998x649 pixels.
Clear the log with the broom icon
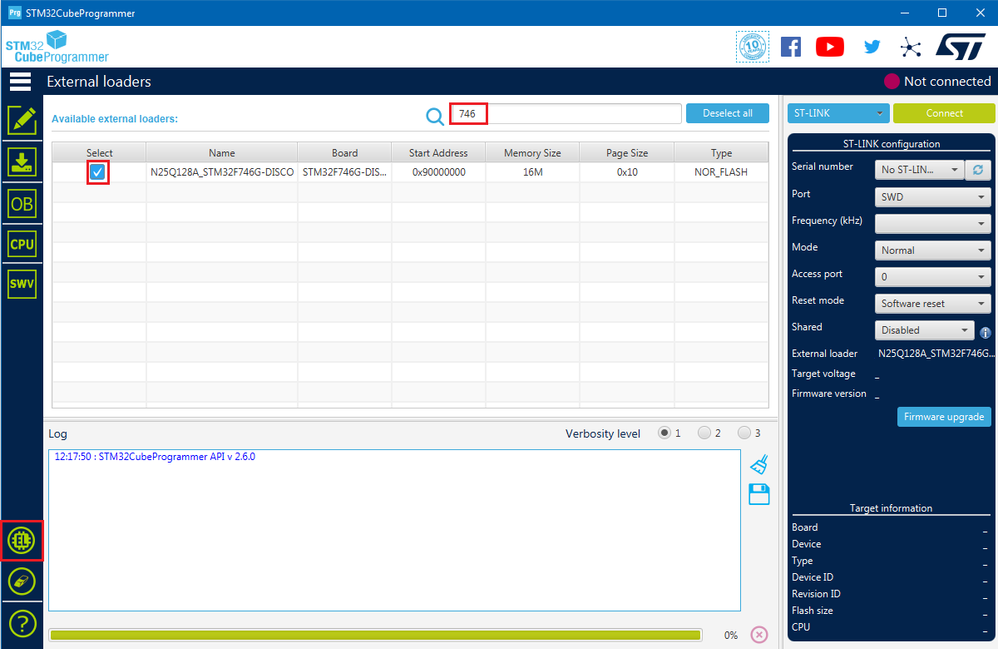pyautogui.click(x=759, y=464)
